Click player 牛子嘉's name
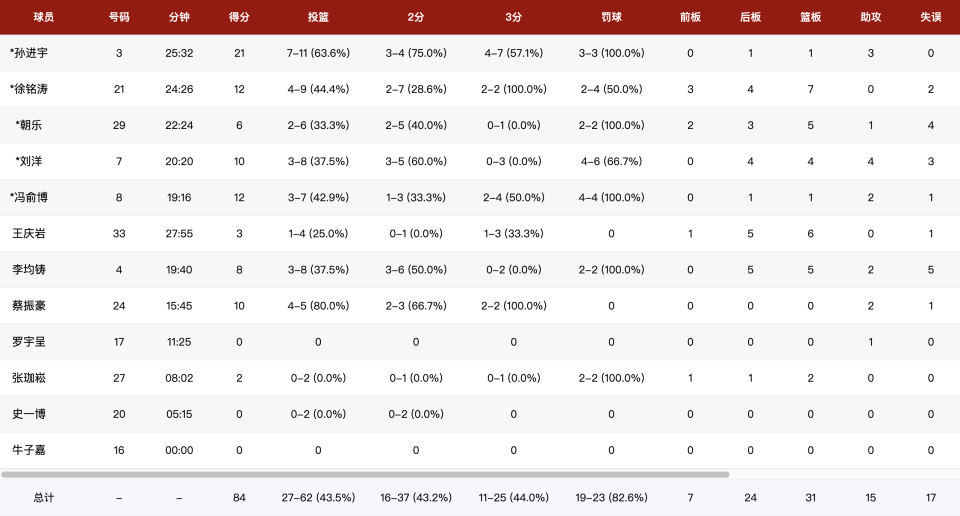Viewport: 960px width, 516px height. tap(29, 451)
